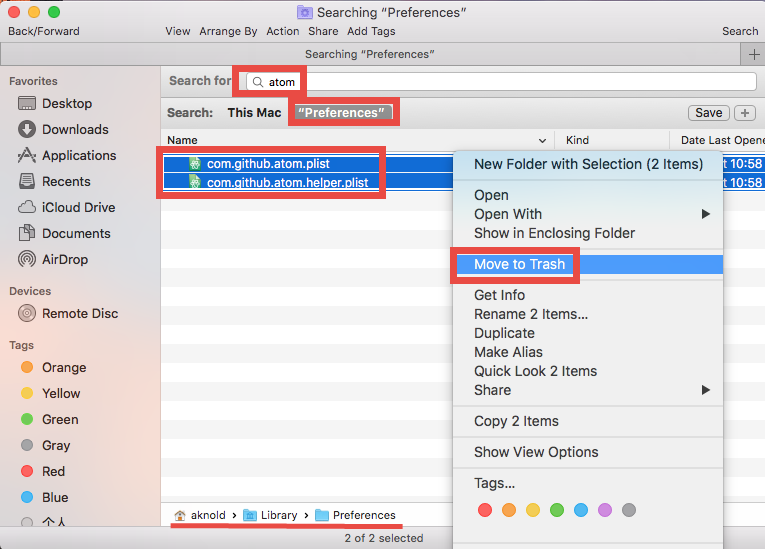Viewport: 765px width, 549px height.
Task: Expand the Open With submenu arrow
Action: [x=705, y=214]
